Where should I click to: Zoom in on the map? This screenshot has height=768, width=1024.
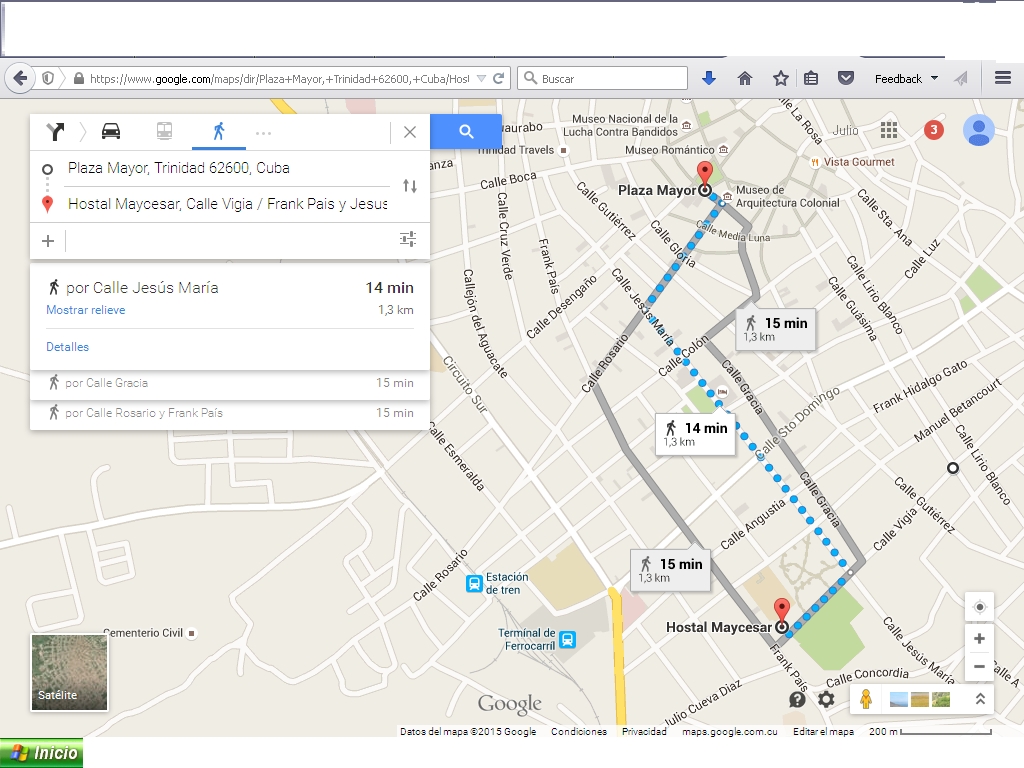[980, 639]
